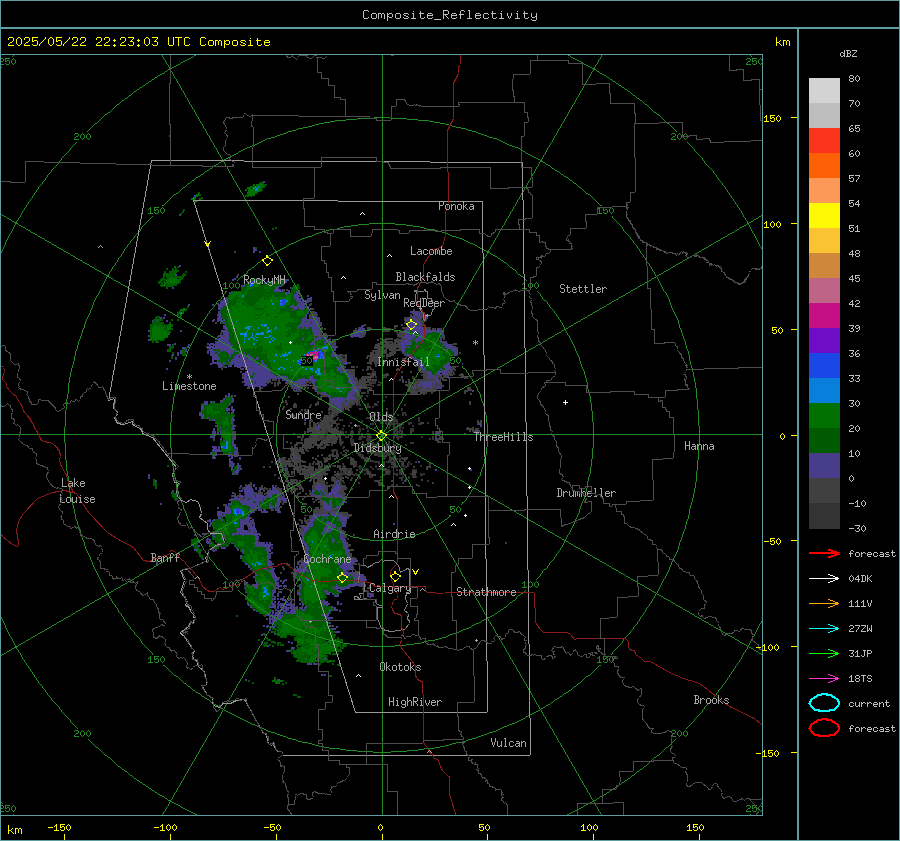Screen dimensions: 900x841
Task: Select the blue 33-36 dBZ swatch
Action: point(824,365)
